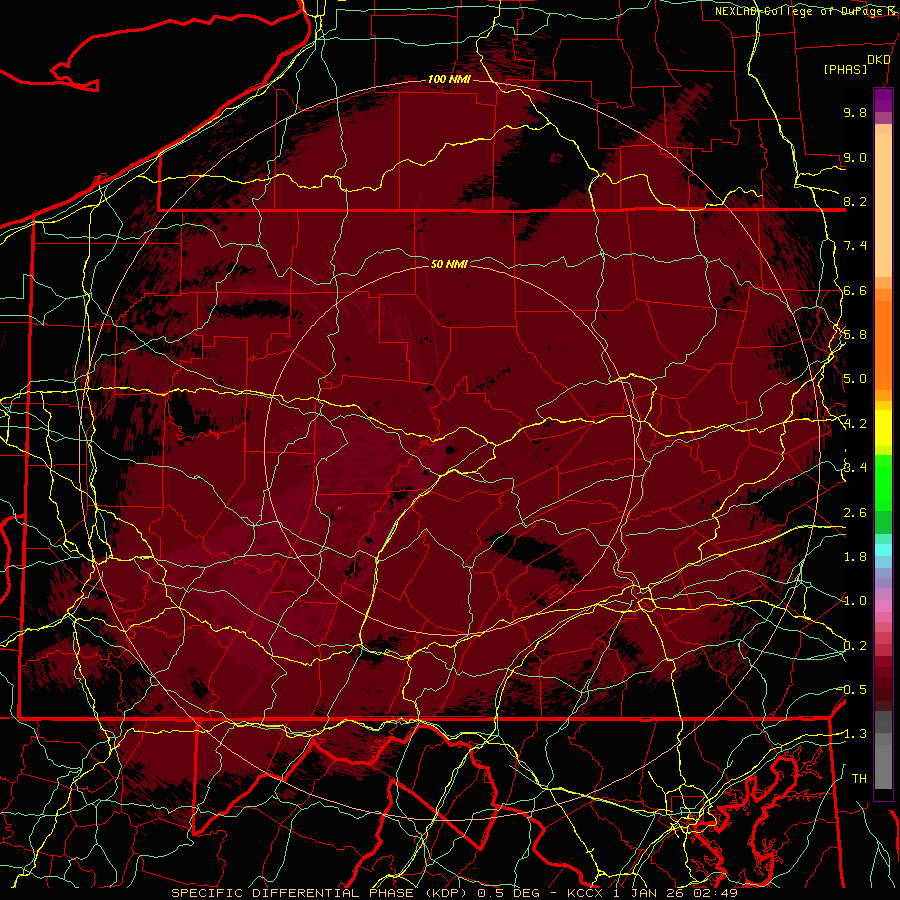
Task: Click the 5.8 value on the scale
Action: point(855,335)
